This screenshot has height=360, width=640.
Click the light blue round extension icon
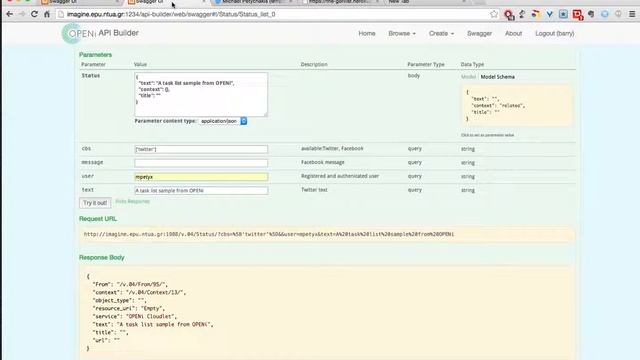tap(604, 14)
